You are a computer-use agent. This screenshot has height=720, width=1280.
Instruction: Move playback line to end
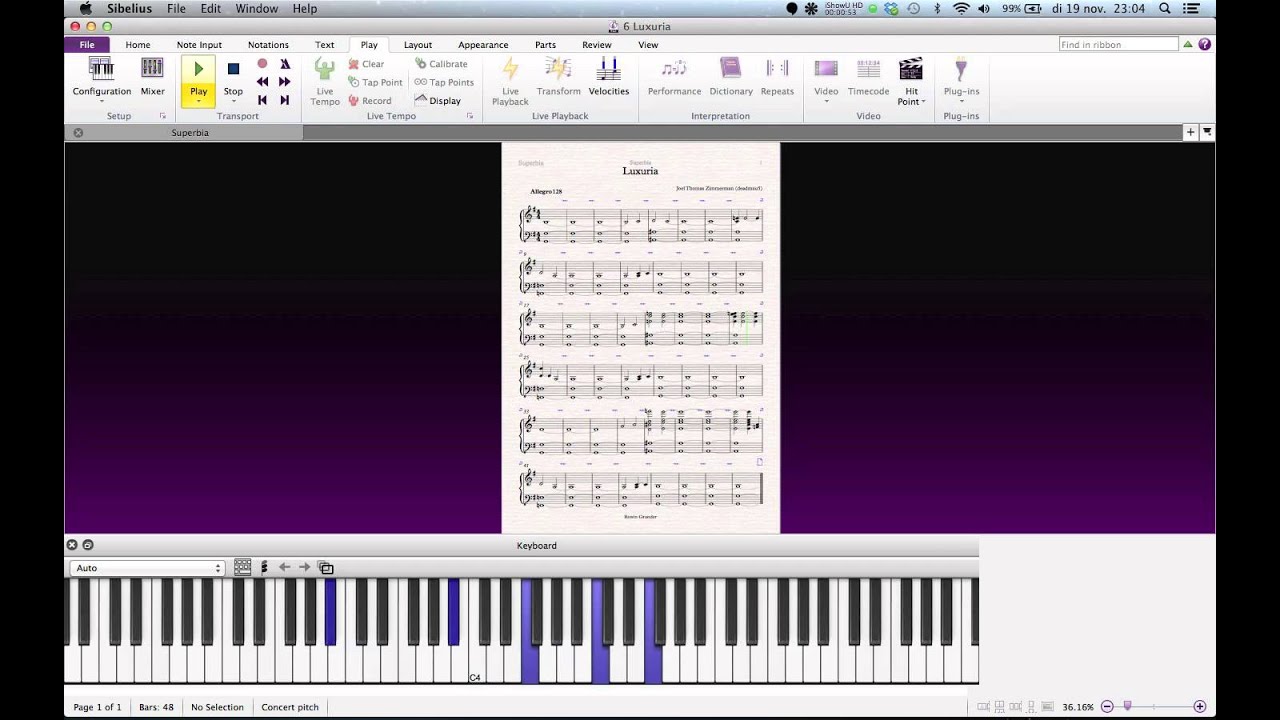coord(285,100)
